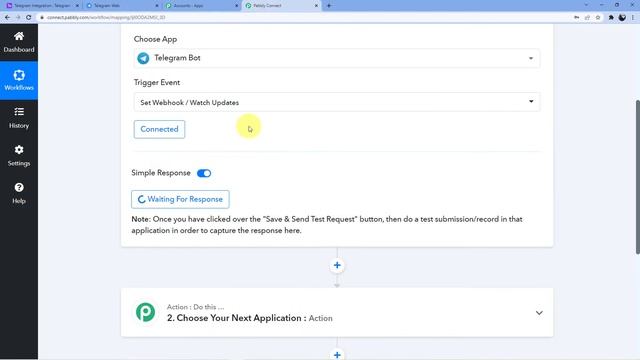
Task: Open the Help section
Action: pos(19,193)
